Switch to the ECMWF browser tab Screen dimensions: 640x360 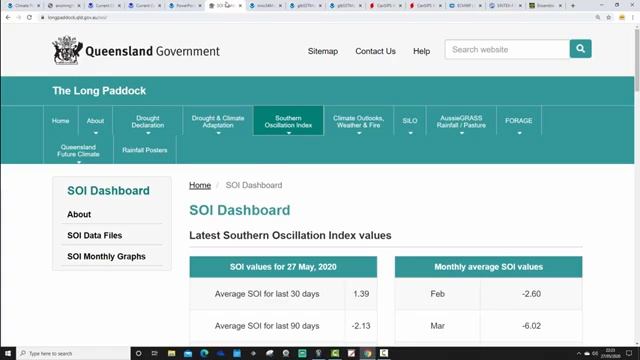(465, 6)
